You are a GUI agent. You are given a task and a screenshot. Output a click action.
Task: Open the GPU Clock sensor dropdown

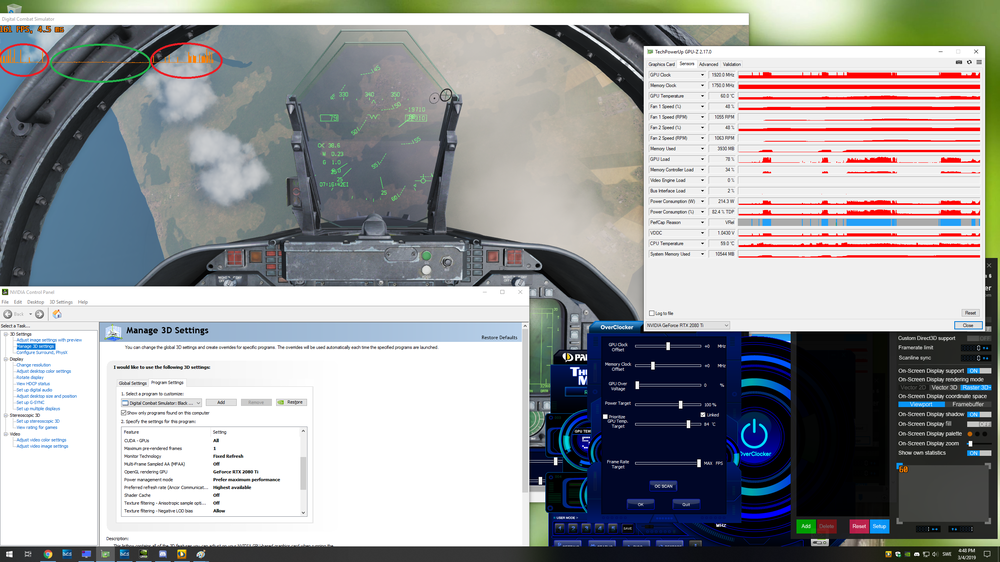point(702,75)
